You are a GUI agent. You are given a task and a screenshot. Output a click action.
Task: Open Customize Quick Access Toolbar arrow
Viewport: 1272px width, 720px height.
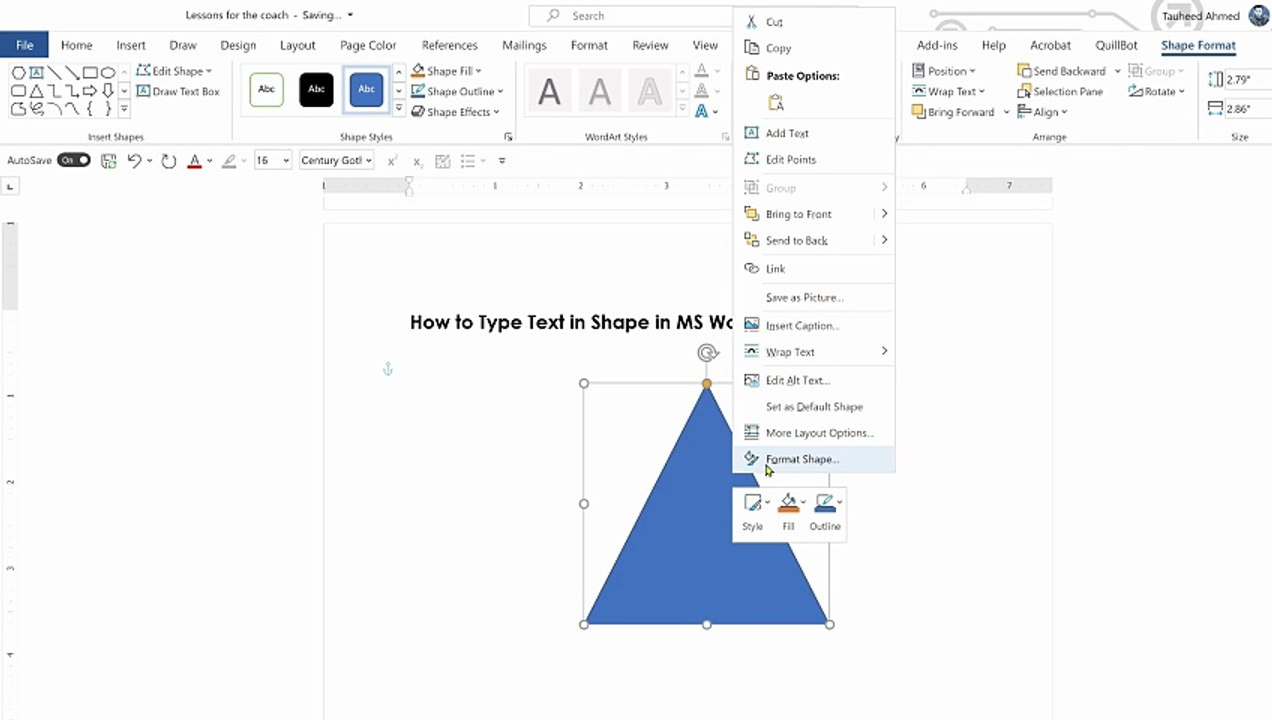[502, 160]
